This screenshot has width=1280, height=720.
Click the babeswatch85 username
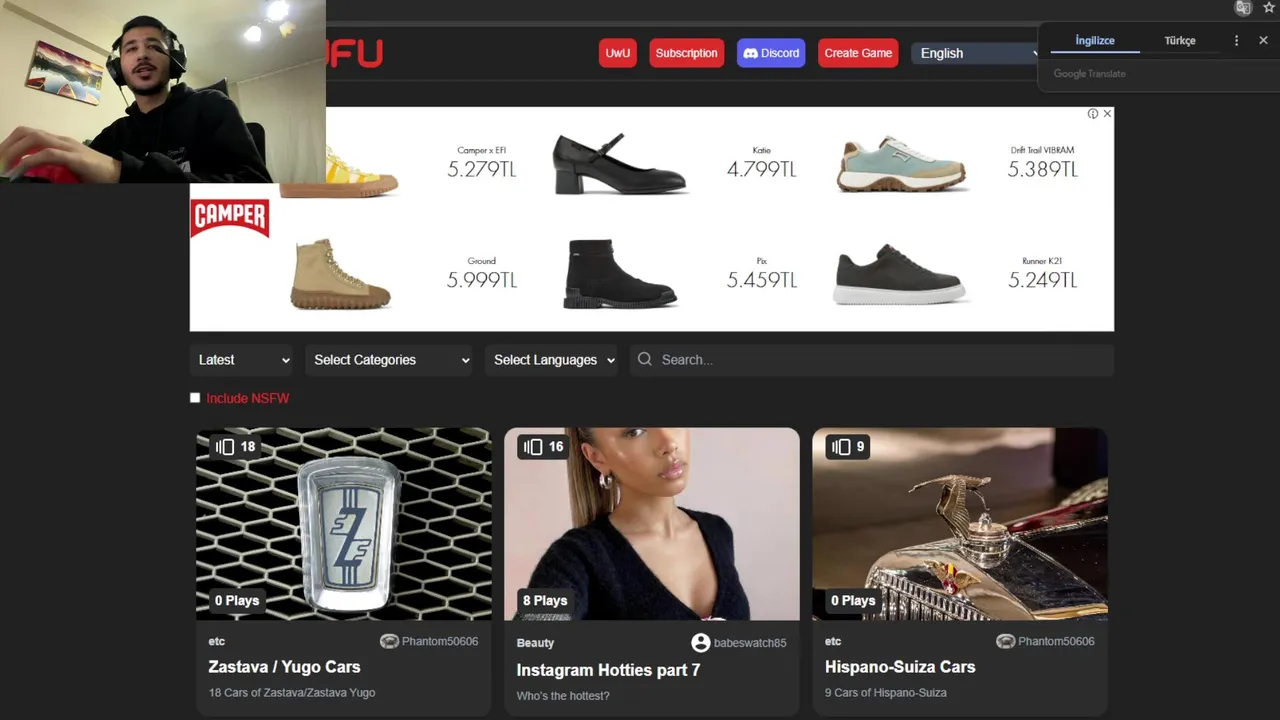coord(750,643)
